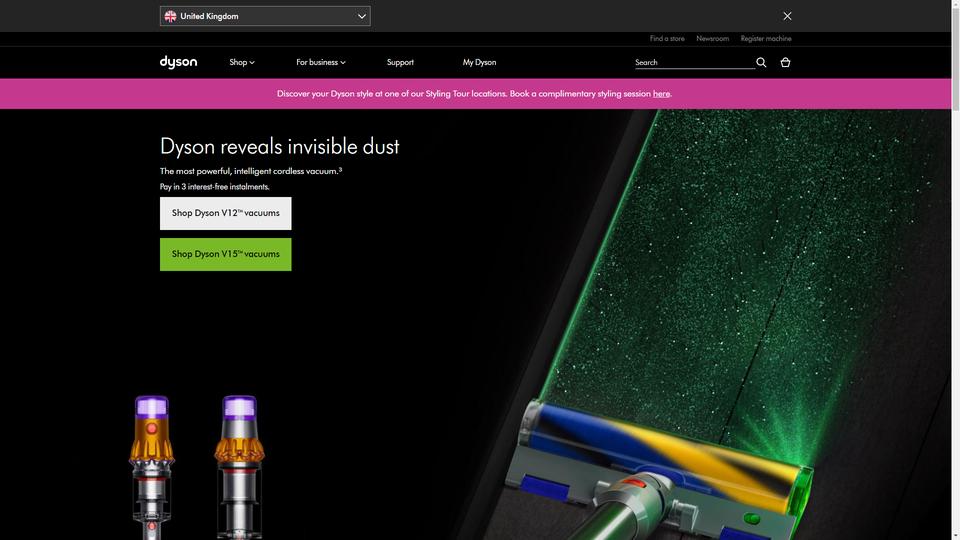Viewport: 960px width, 540px height.
Task: Open the shopping basket icon
Action: [x=785, y=62]
